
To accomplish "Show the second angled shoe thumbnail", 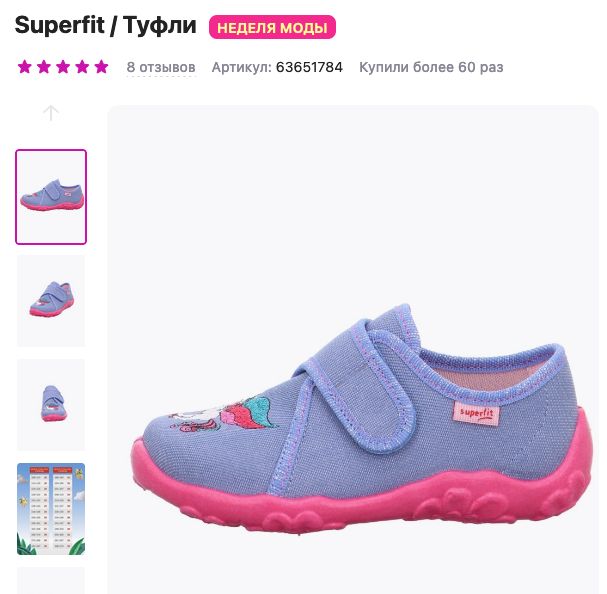I will [51, 300].
